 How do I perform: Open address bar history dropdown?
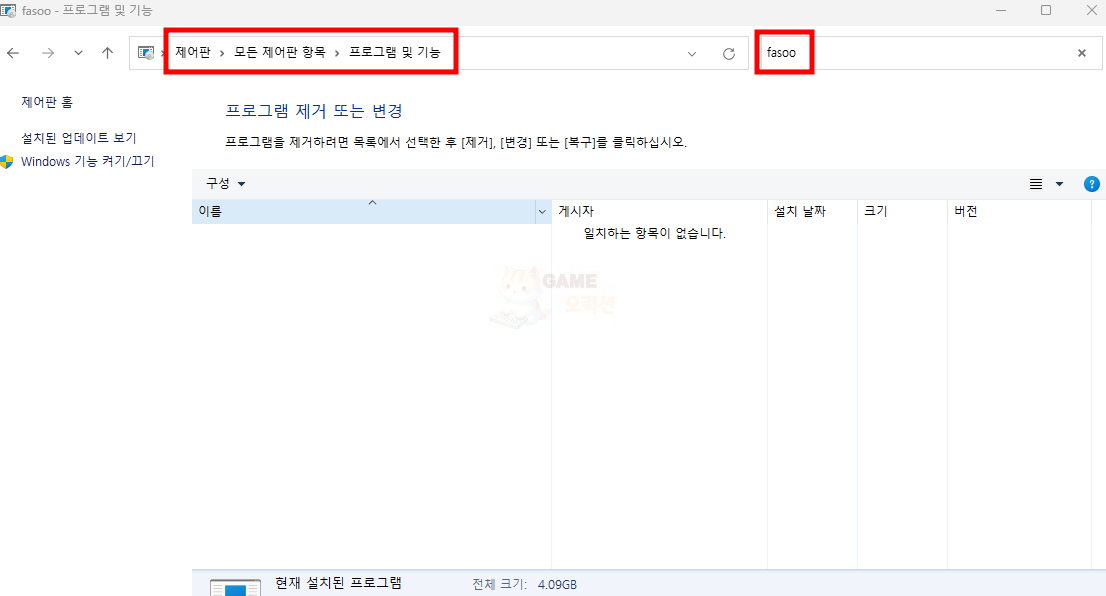tap(692, 54)
